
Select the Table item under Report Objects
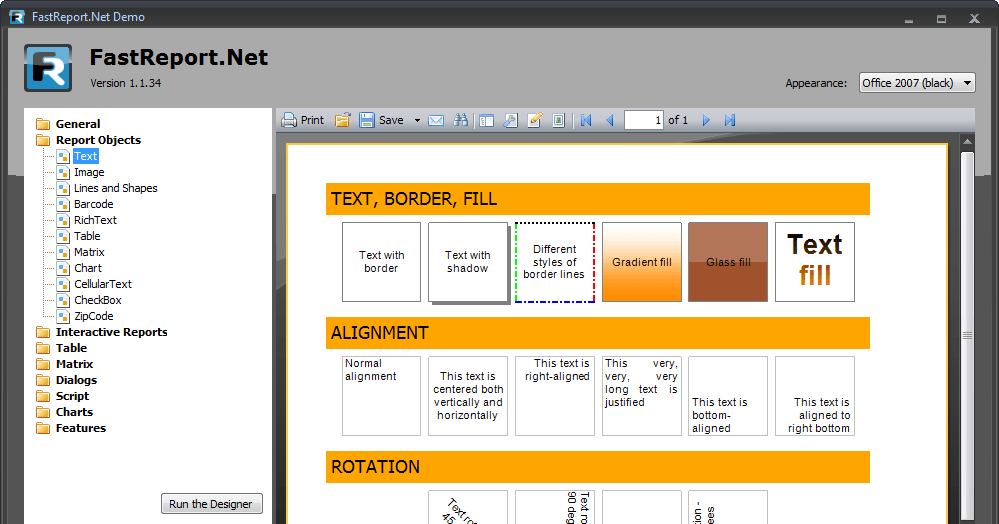click(87, 236)
